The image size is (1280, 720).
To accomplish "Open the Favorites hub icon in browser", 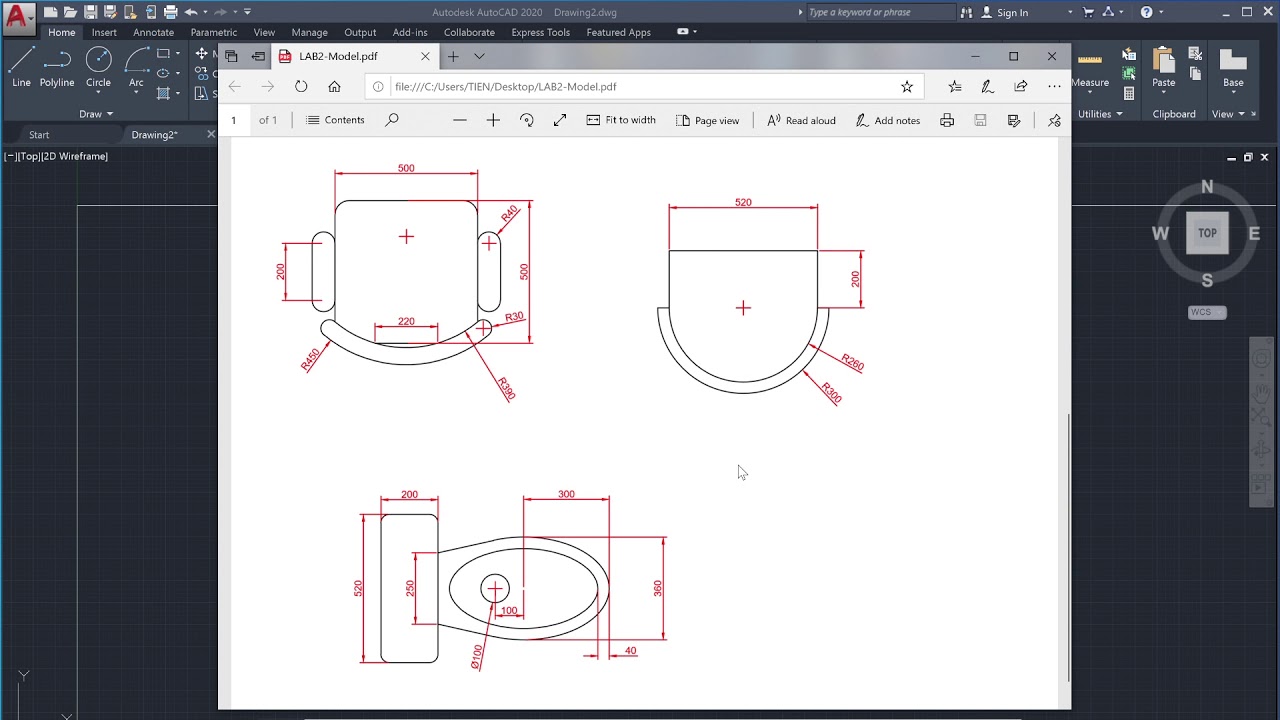I will pyautogui.click(x=955, y=86).
